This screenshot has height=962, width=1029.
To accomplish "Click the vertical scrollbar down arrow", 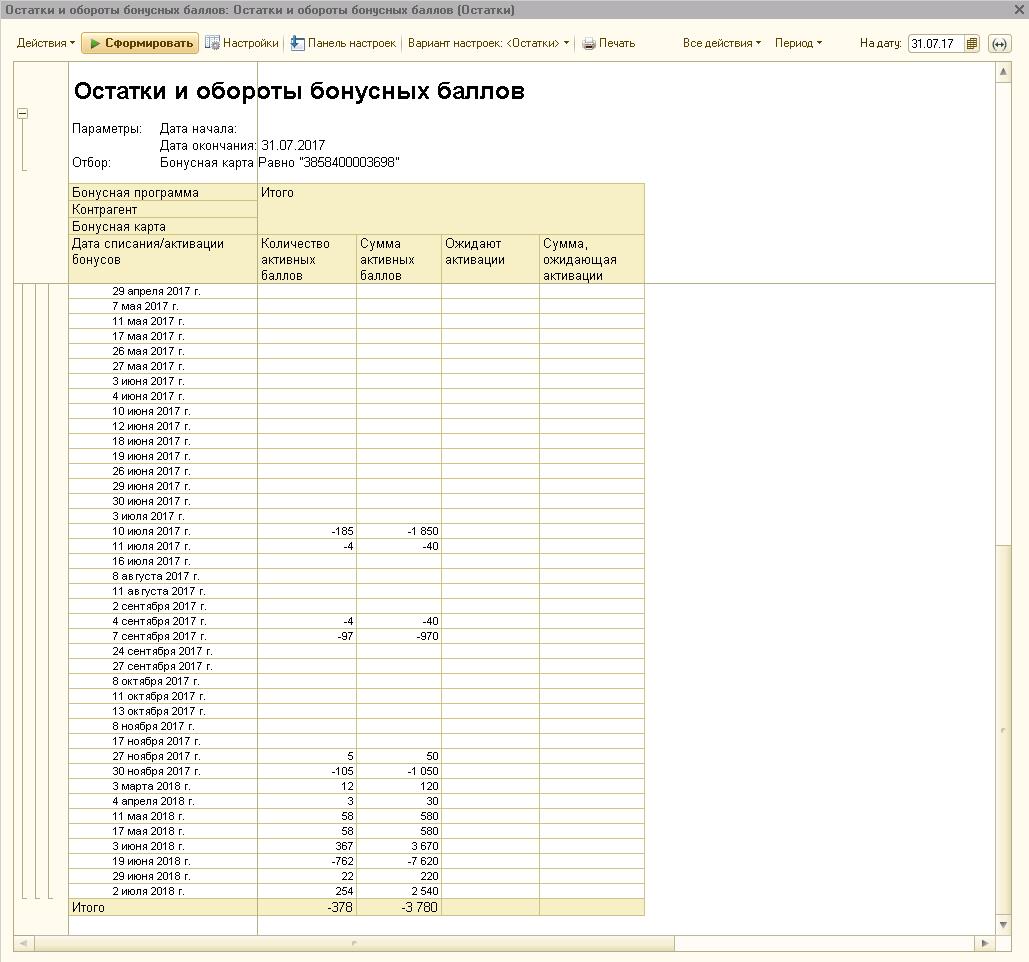I will point(1003,925).
